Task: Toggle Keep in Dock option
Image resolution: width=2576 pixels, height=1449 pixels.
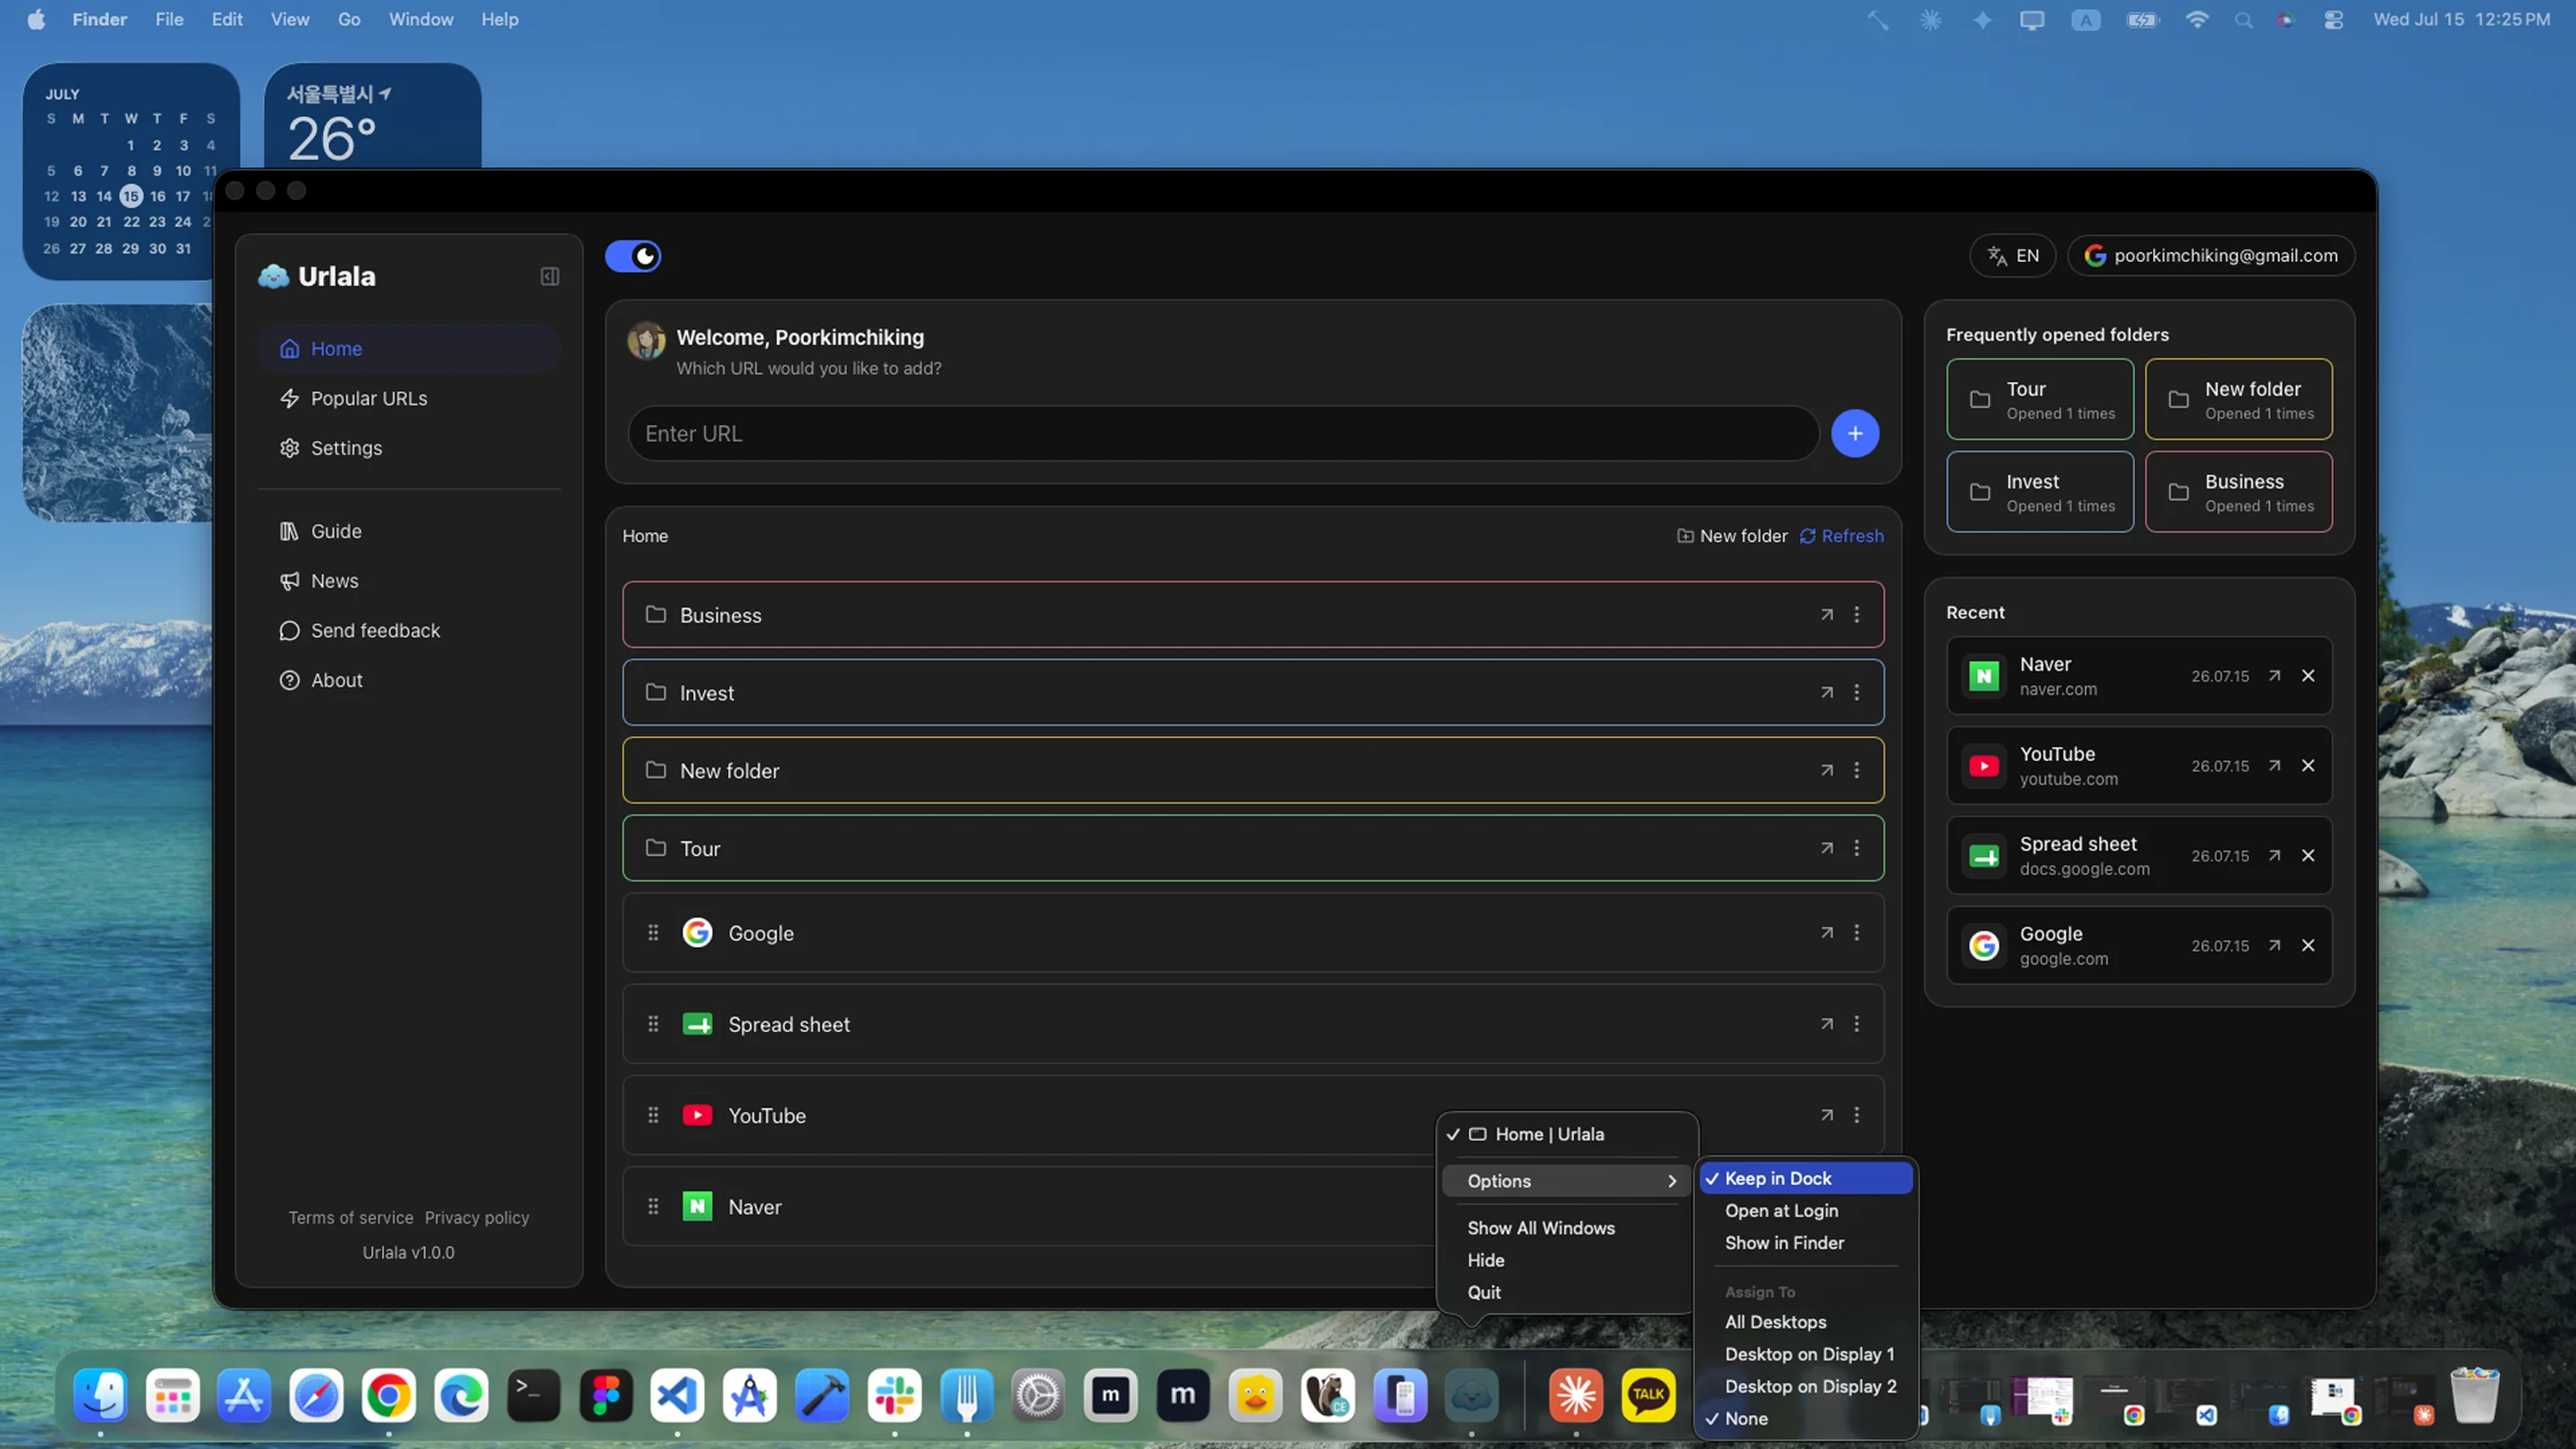Action: (1806, 1178)
